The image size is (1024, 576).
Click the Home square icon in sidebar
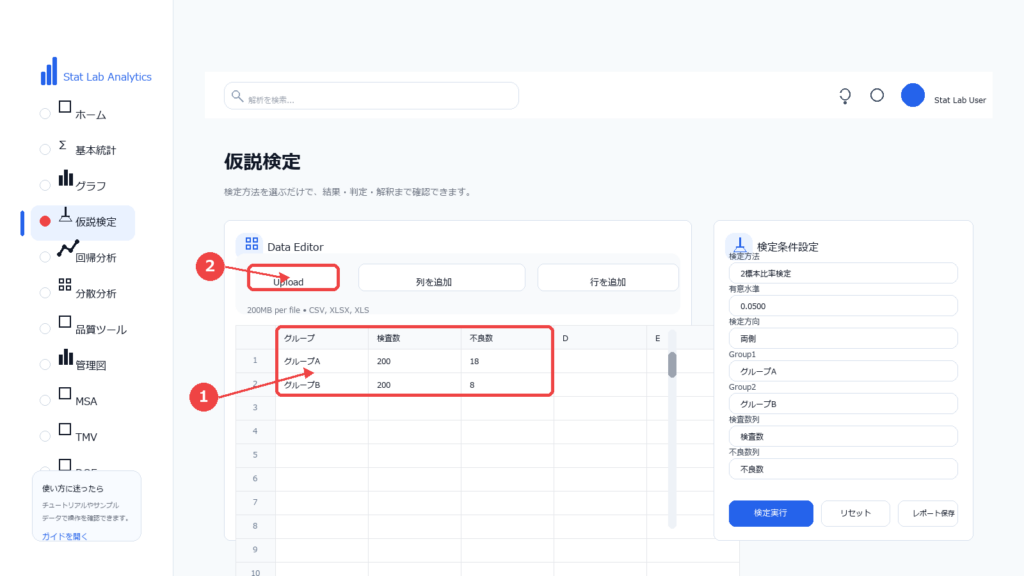65,107
